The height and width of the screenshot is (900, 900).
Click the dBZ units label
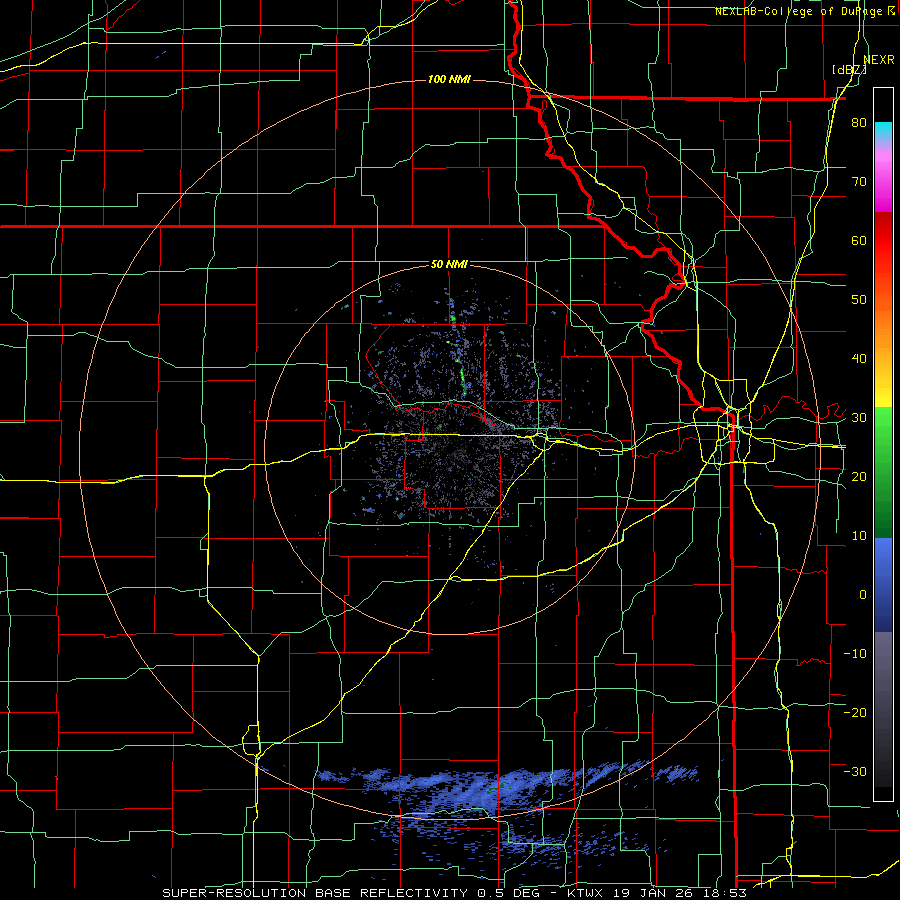click(849, 70)
